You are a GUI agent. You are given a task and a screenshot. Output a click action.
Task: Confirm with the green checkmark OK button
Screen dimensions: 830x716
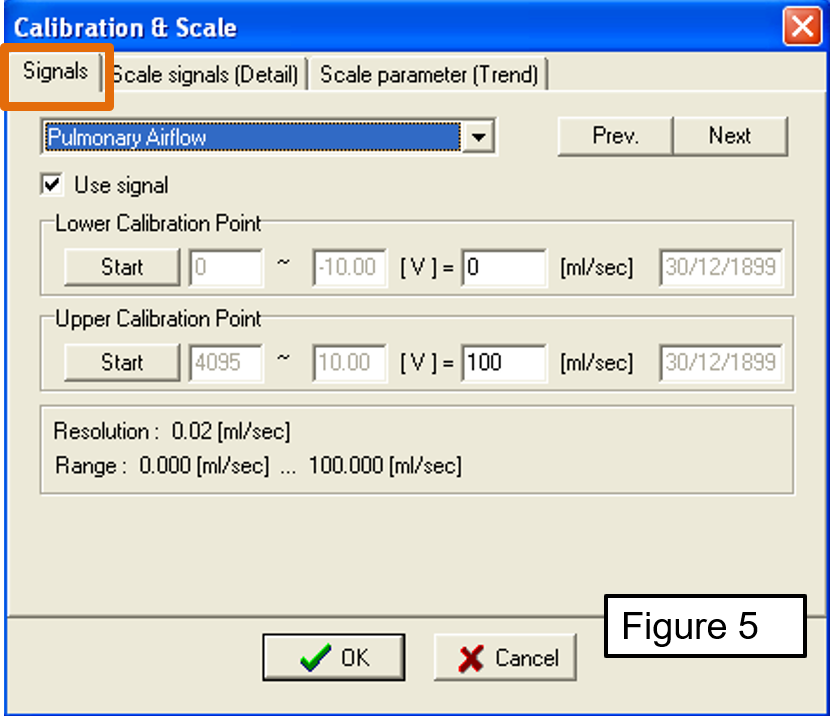click(x=334, y=657)
